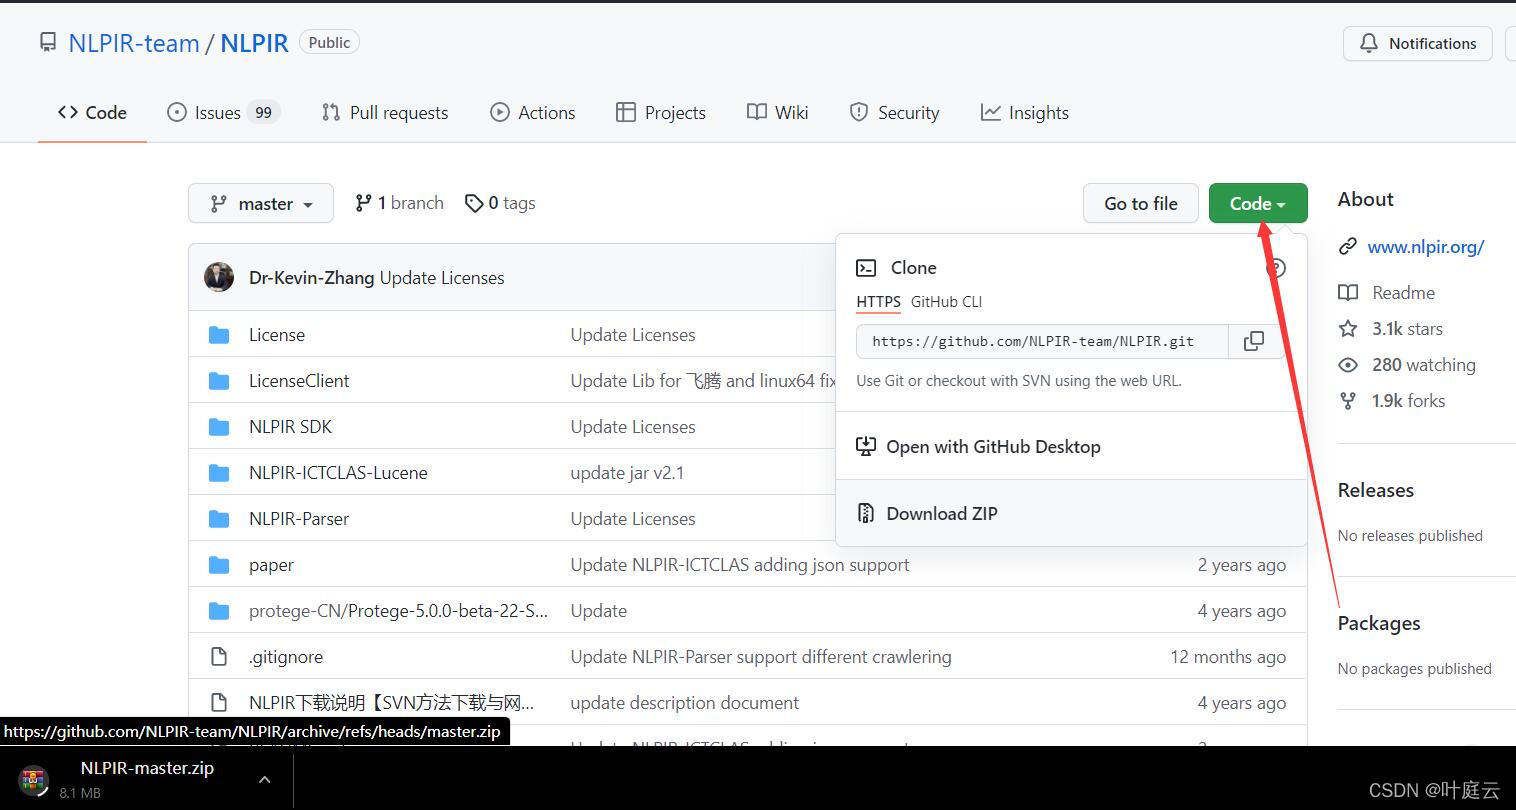Open the Dr-Kevin-Zhang author link

coord(312,277)
